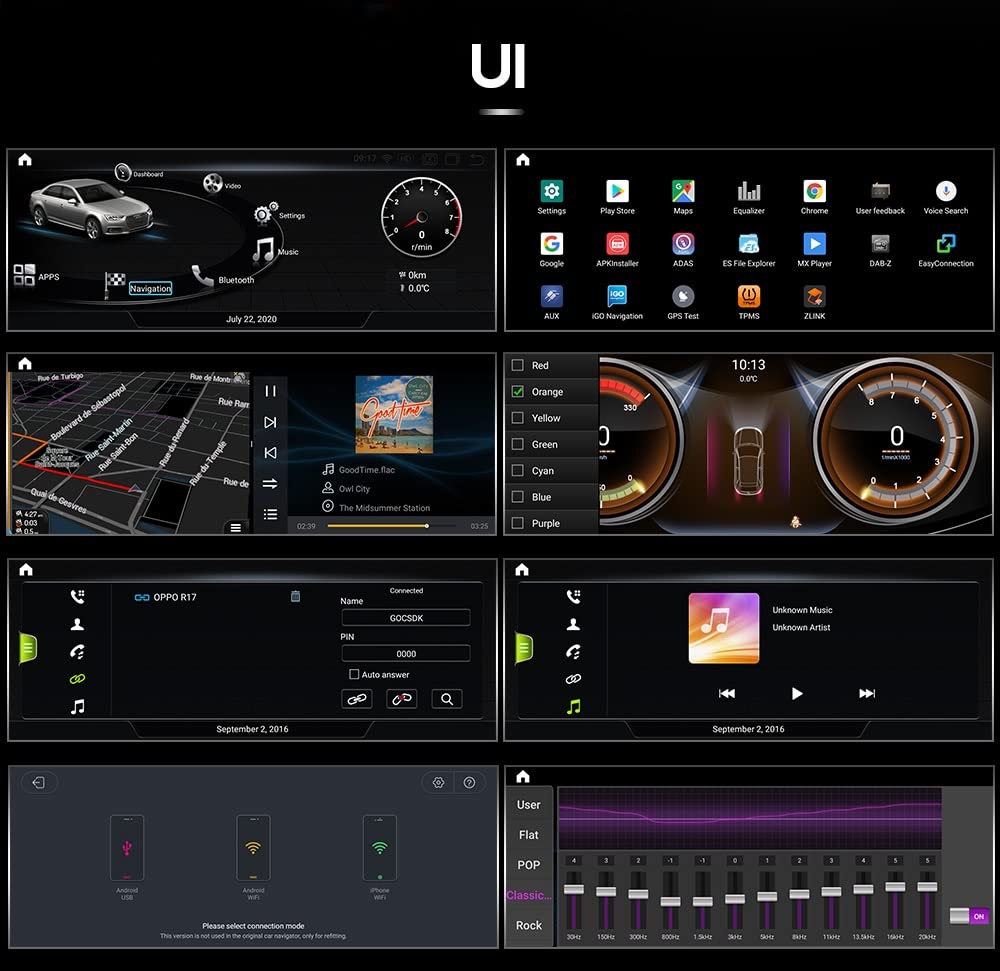Delete the OPPO R17 paired device
The height and width of the screenshot is (971, 1000).
pyautogui.click(x=295, y=596)
